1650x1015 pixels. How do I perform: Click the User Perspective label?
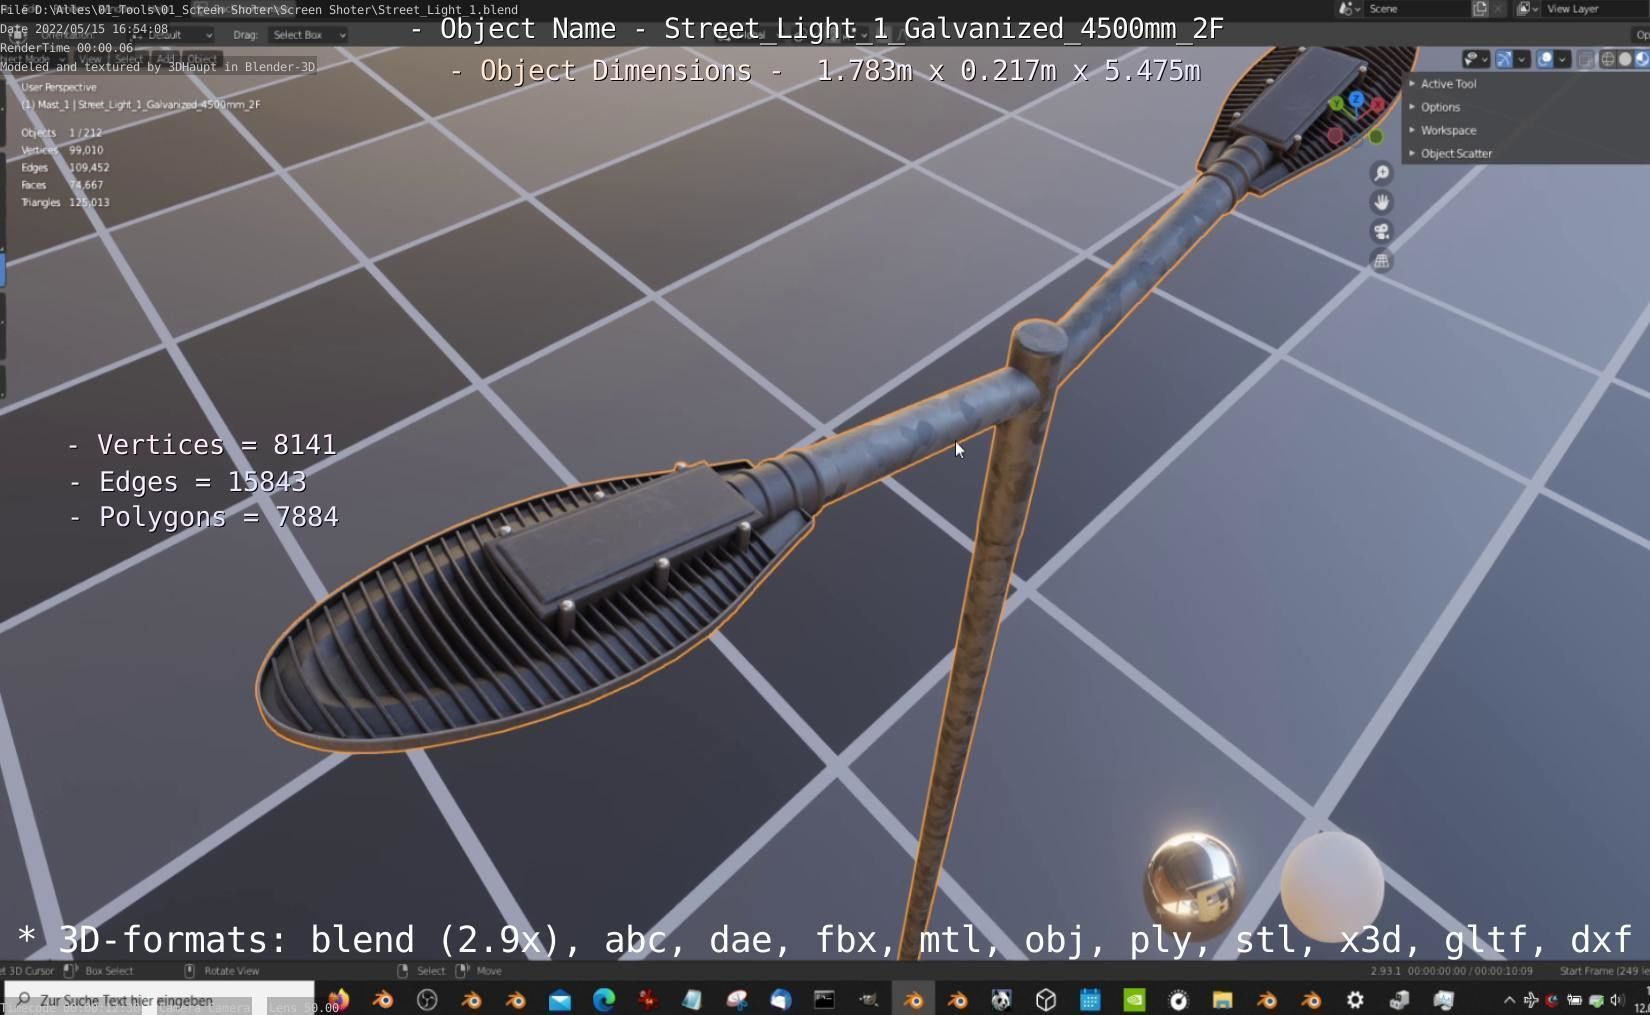pos(59,87)
